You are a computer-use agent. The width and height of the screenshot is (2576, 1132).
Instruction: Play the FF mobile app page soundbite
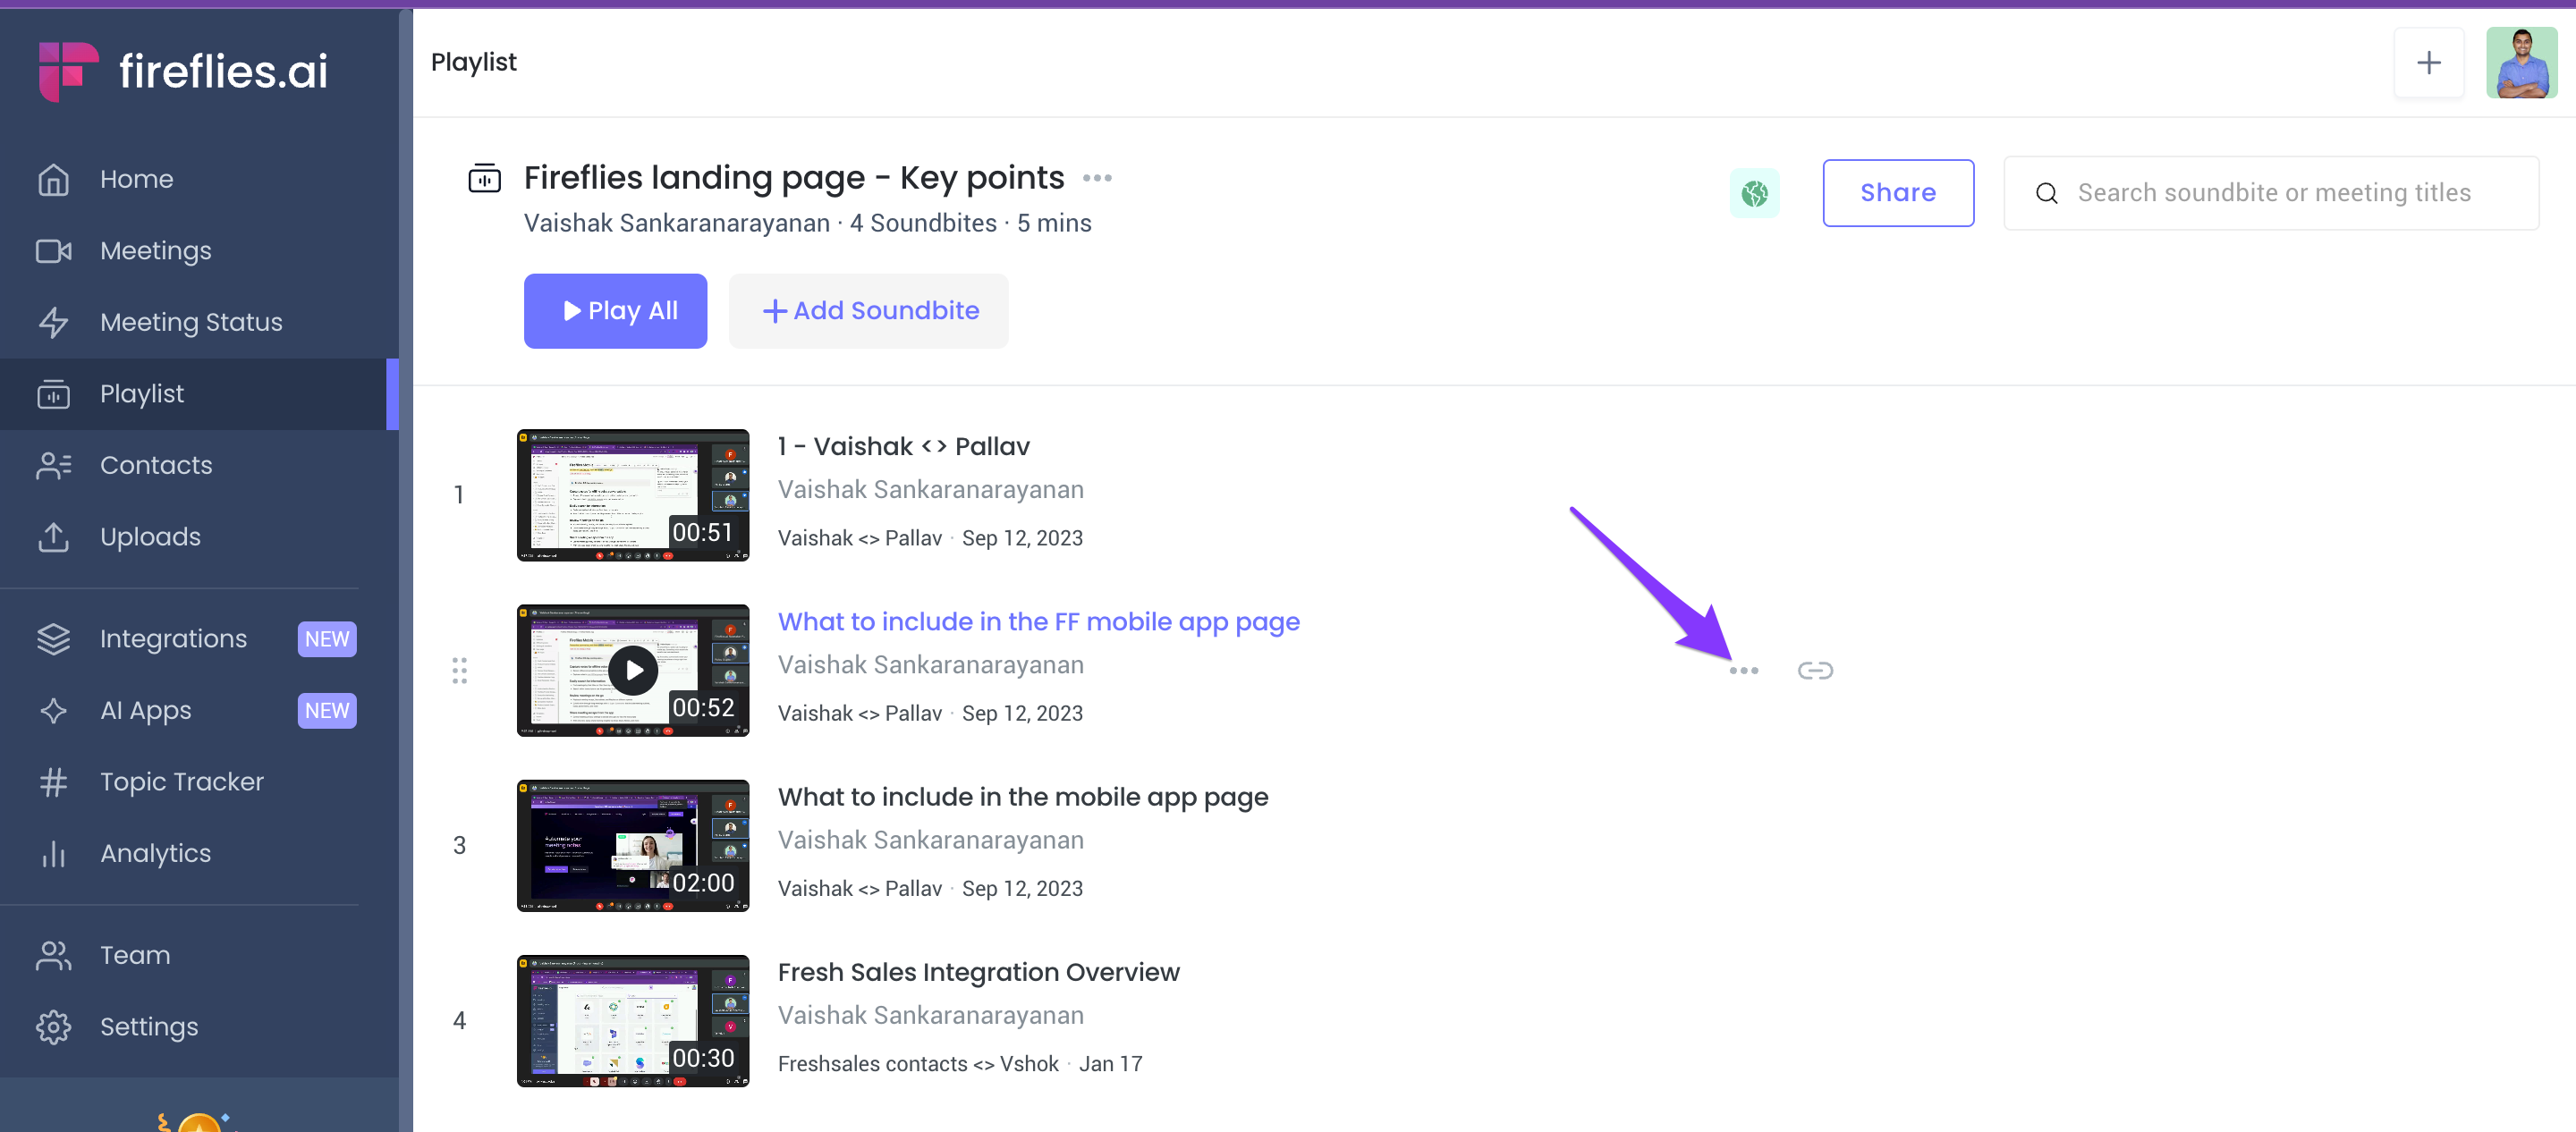pos(633,670)
